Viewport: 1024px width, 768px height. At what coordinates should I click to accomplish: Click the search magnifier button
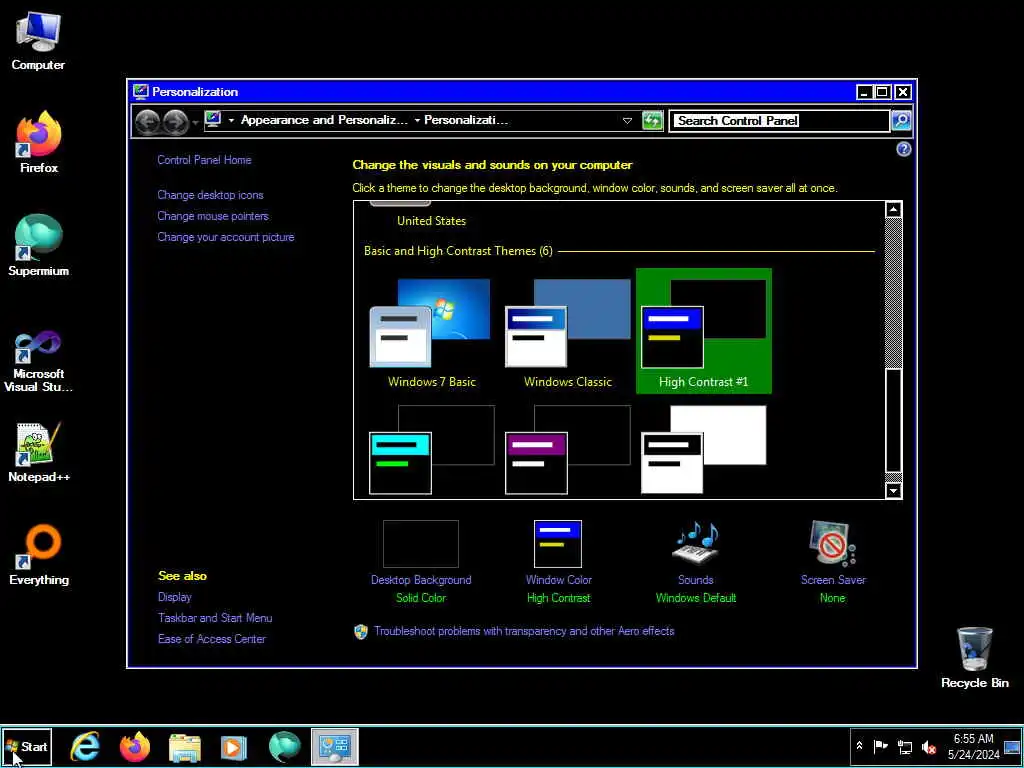click(901, 121)
